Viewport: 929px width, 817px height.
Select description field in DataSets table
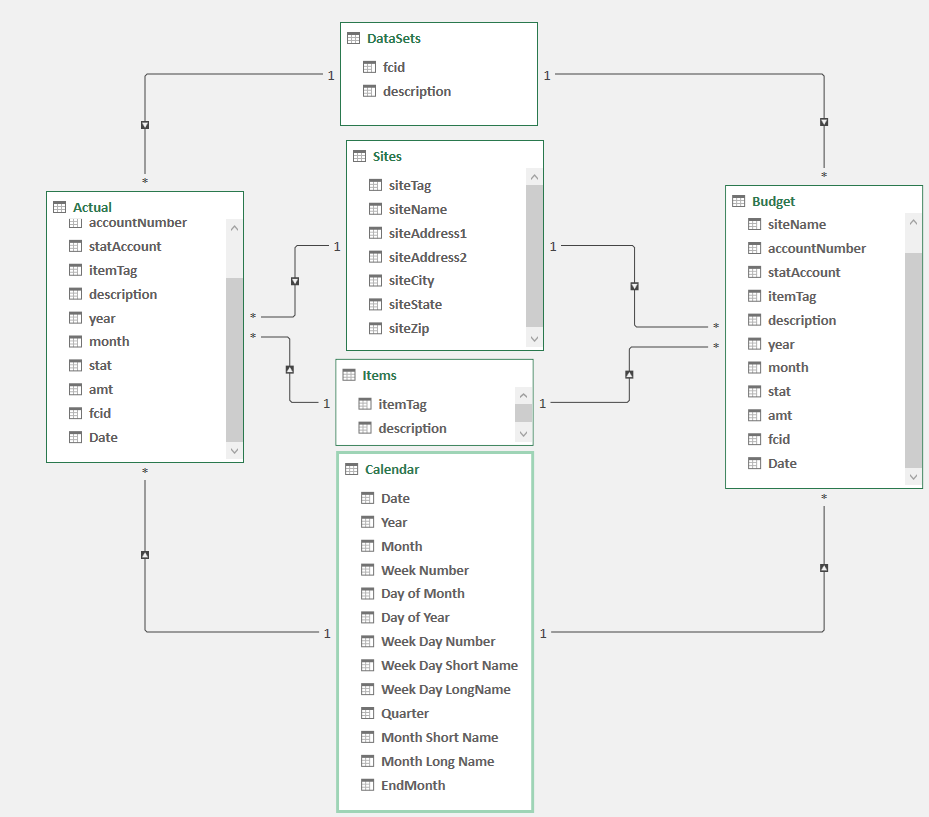point(417,91)
